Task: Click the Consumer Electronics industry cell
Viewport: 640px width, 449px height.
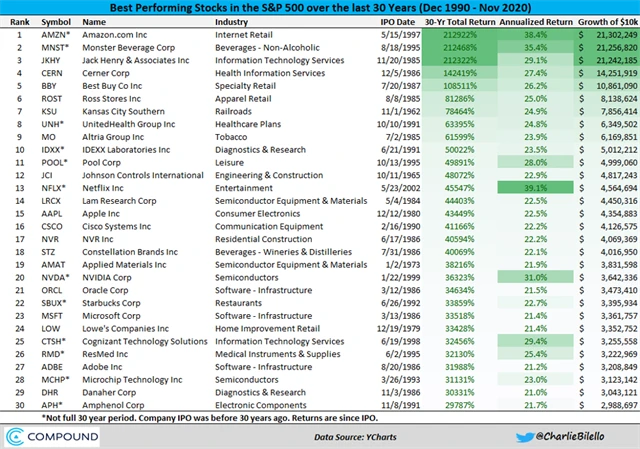Action: point(258,213)
